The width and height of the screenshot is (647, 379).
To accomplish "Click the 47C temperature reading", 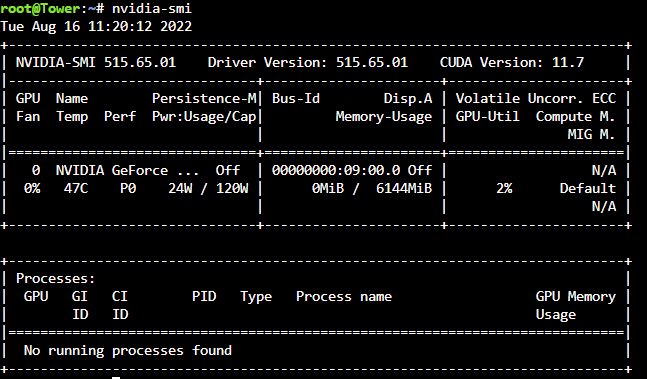I will (76, 188).
